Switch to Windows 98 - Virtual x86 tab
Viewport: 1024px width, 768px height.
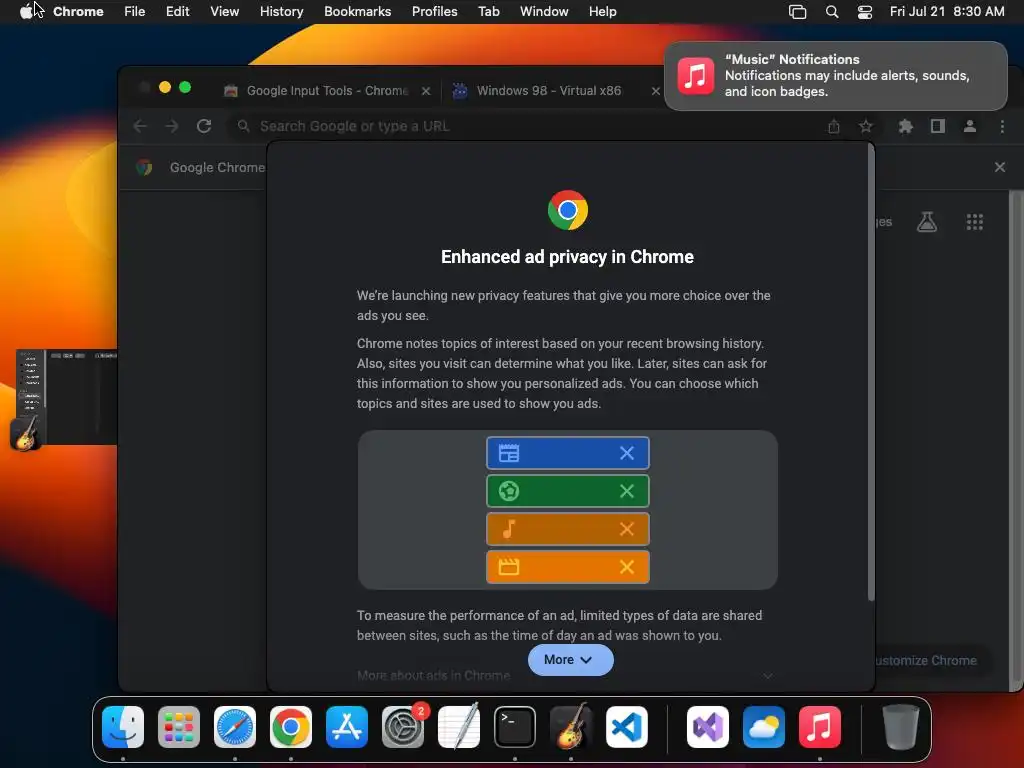click(x=549, y=91)
